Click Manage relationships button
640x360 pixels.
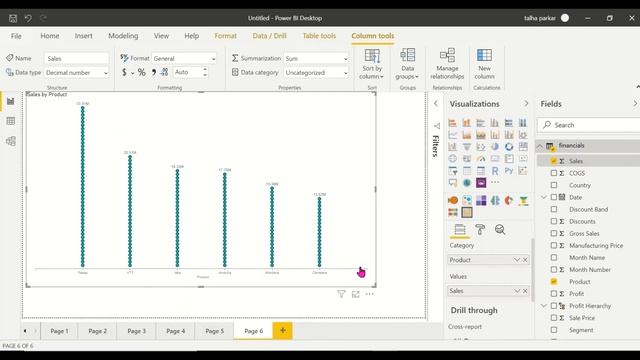447,64
